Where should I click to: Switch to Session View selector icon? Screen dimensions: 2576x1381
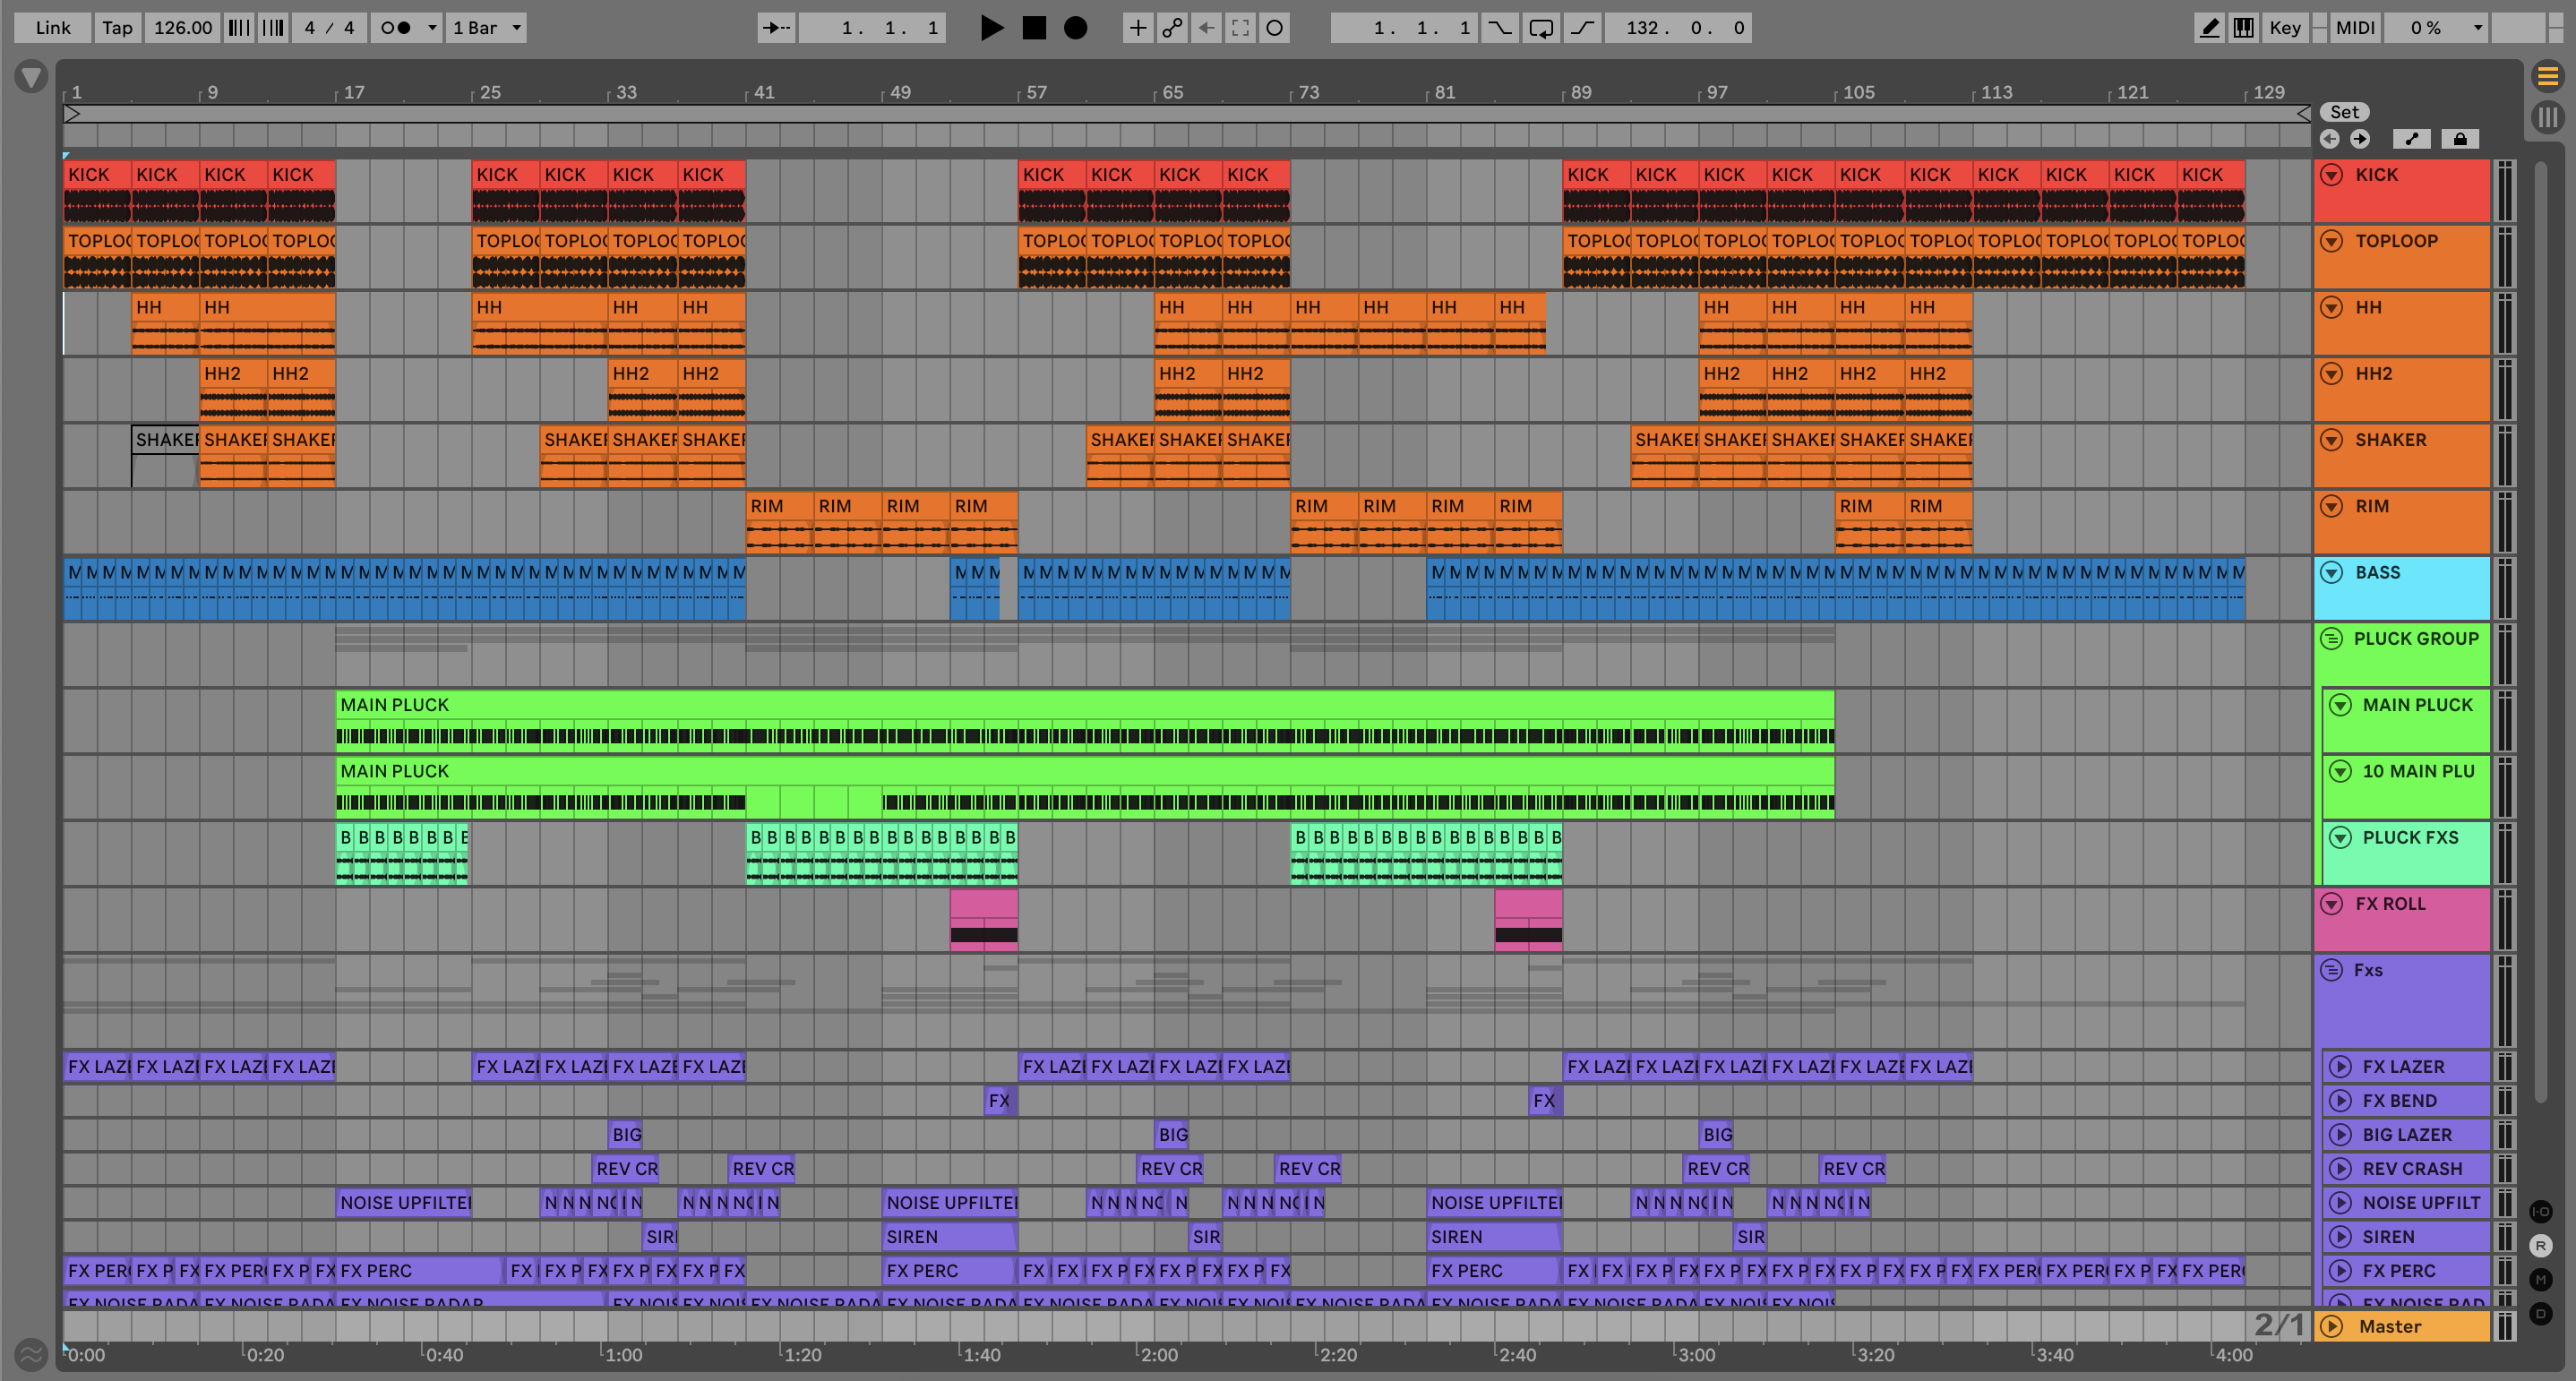point(2547,117)
